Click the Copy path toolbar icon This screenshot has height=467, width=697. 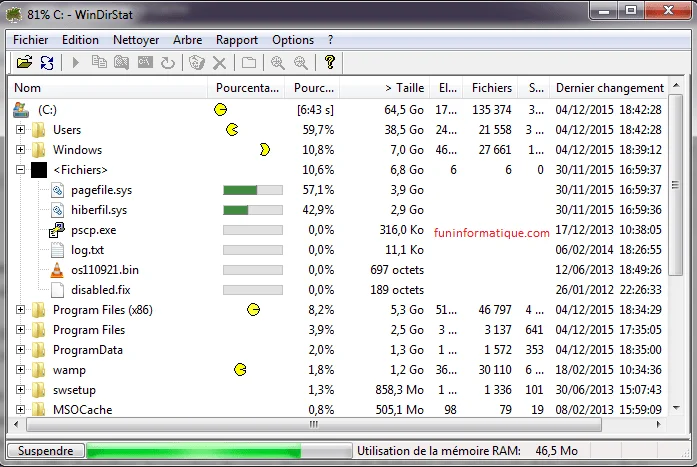point(99,63)
